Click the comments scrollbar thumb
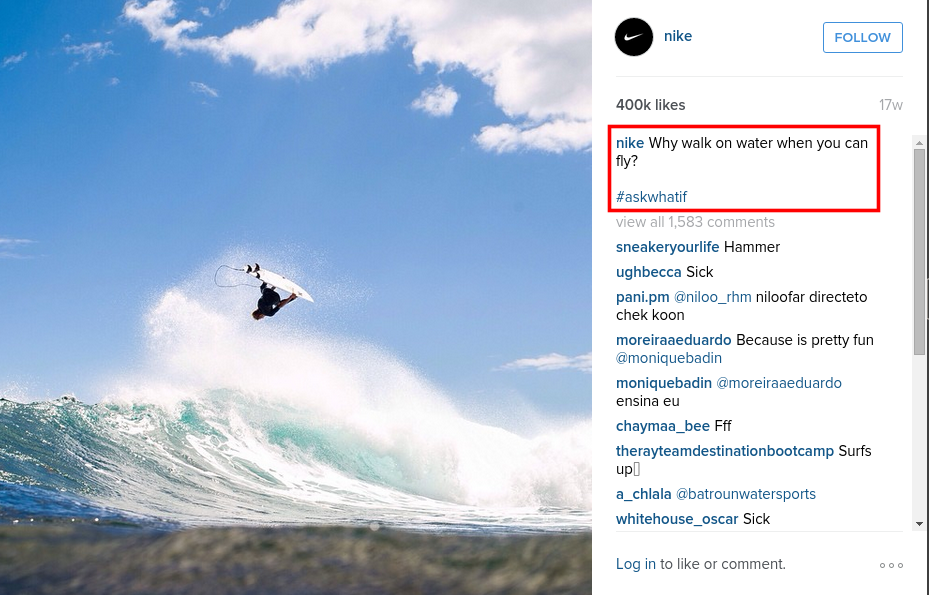 [x=919, y=253]
